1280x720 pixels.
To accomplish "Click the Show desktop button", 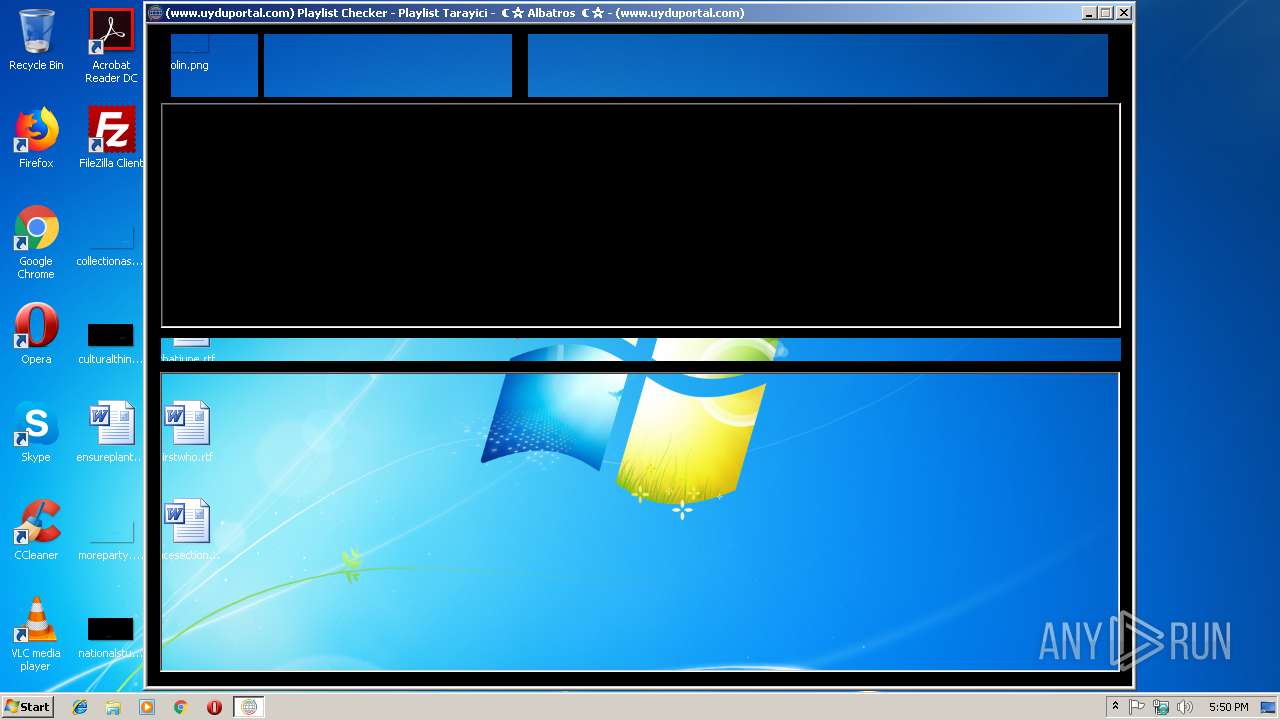I will pyautogui.click(x=1269, y=707).
